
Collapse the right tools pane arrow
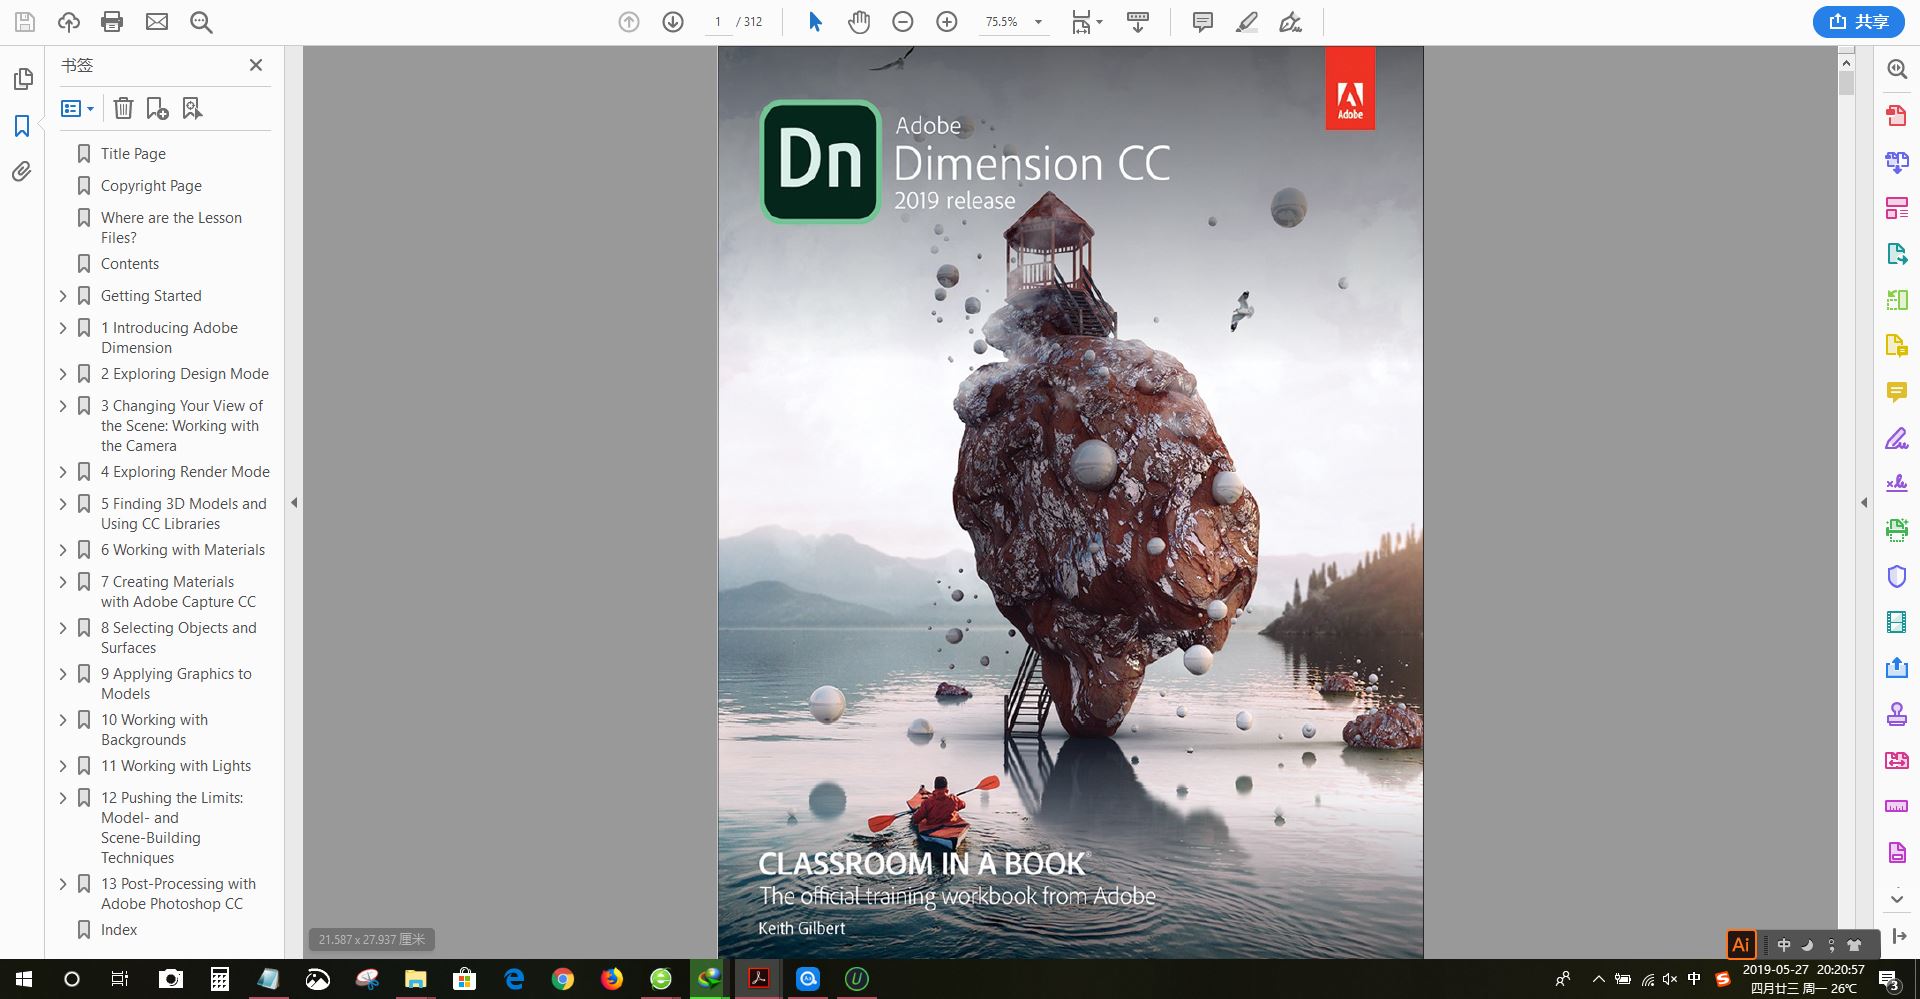coord(1864,503)
